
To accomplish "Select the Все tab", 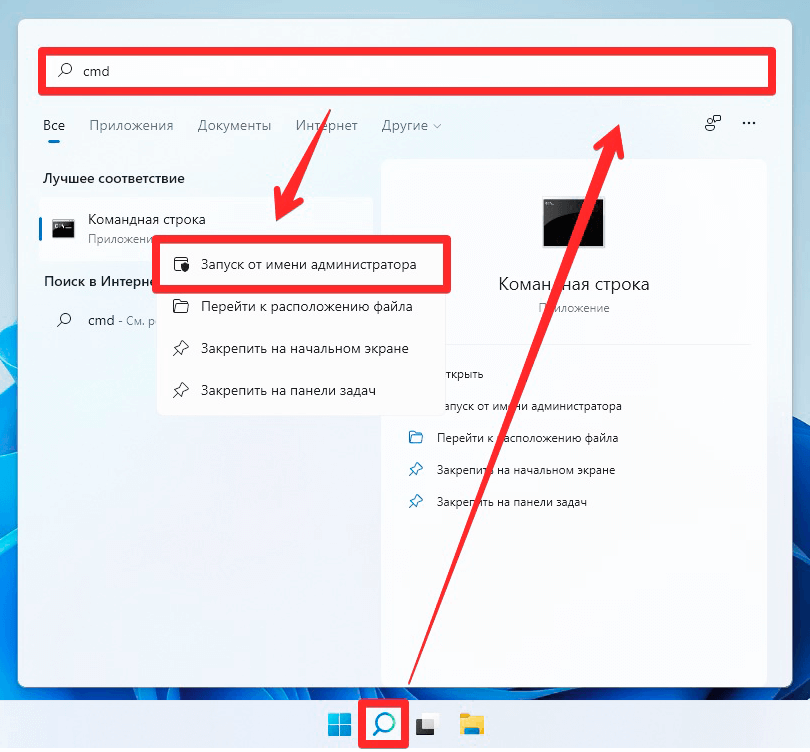I will 54,126.
